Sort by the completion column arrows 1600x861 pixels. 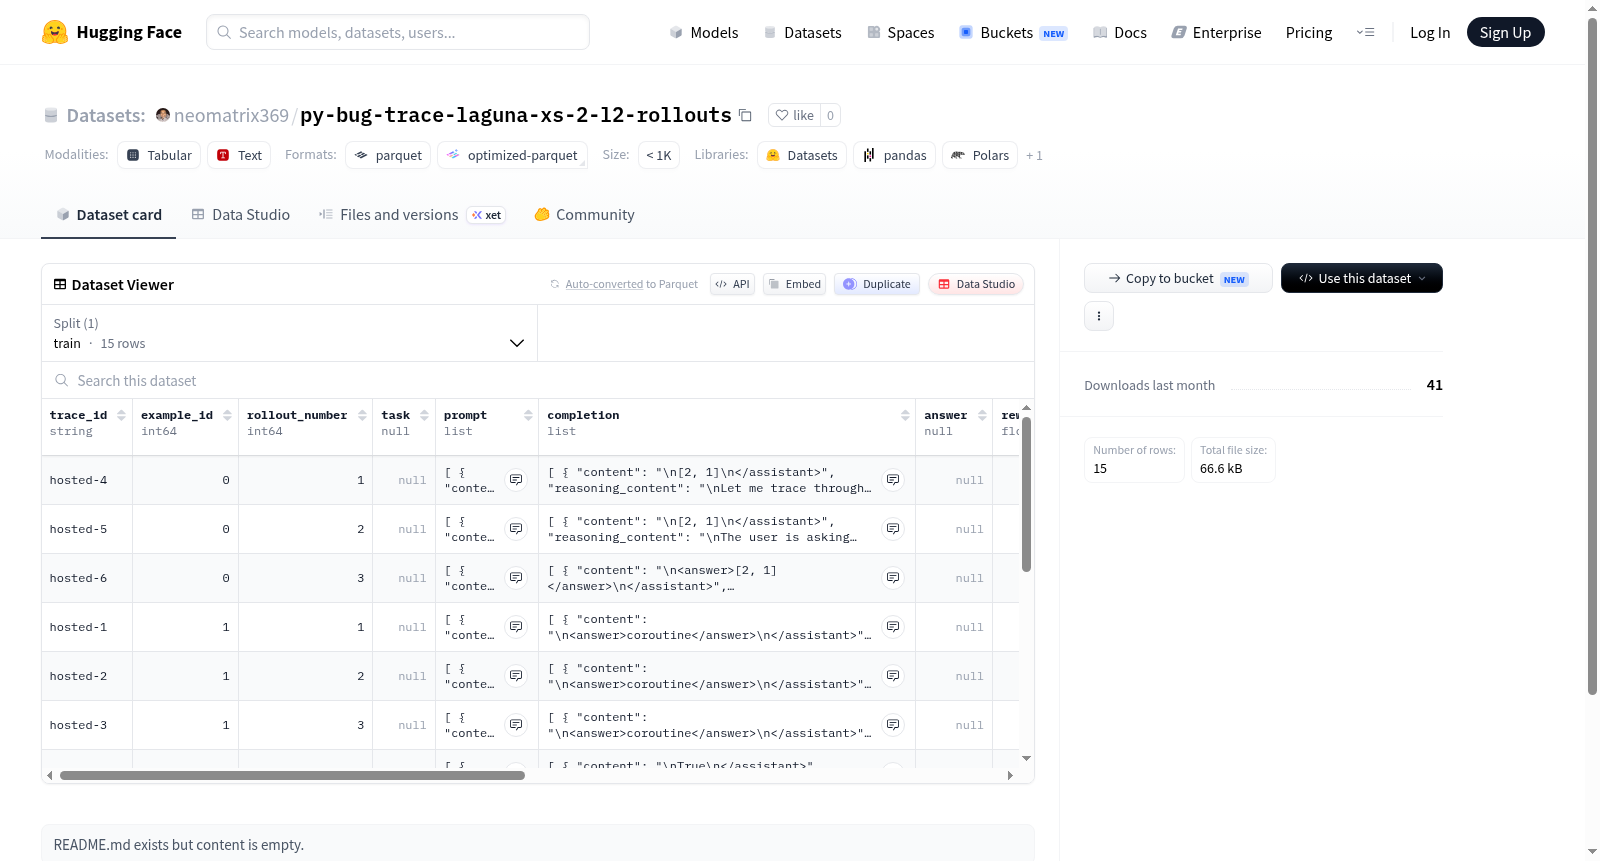pyautogui.click(x=905, y=415)
